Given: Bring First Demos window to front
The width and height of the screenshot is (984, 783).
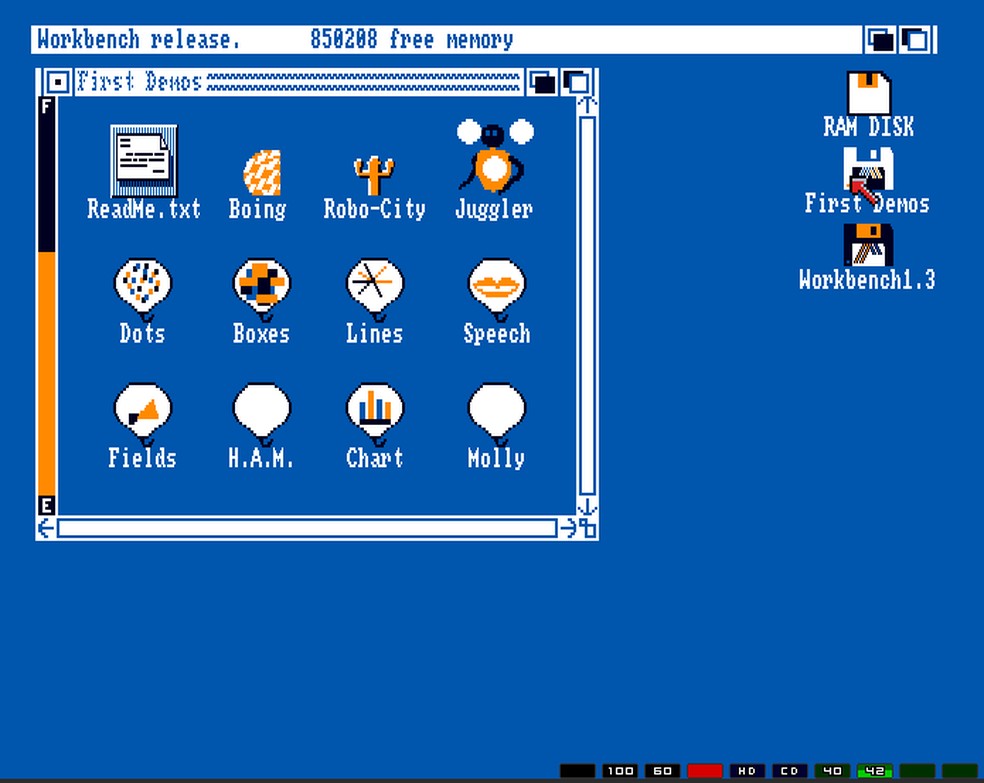Looking at the screenshot, I should coord(577,82).
